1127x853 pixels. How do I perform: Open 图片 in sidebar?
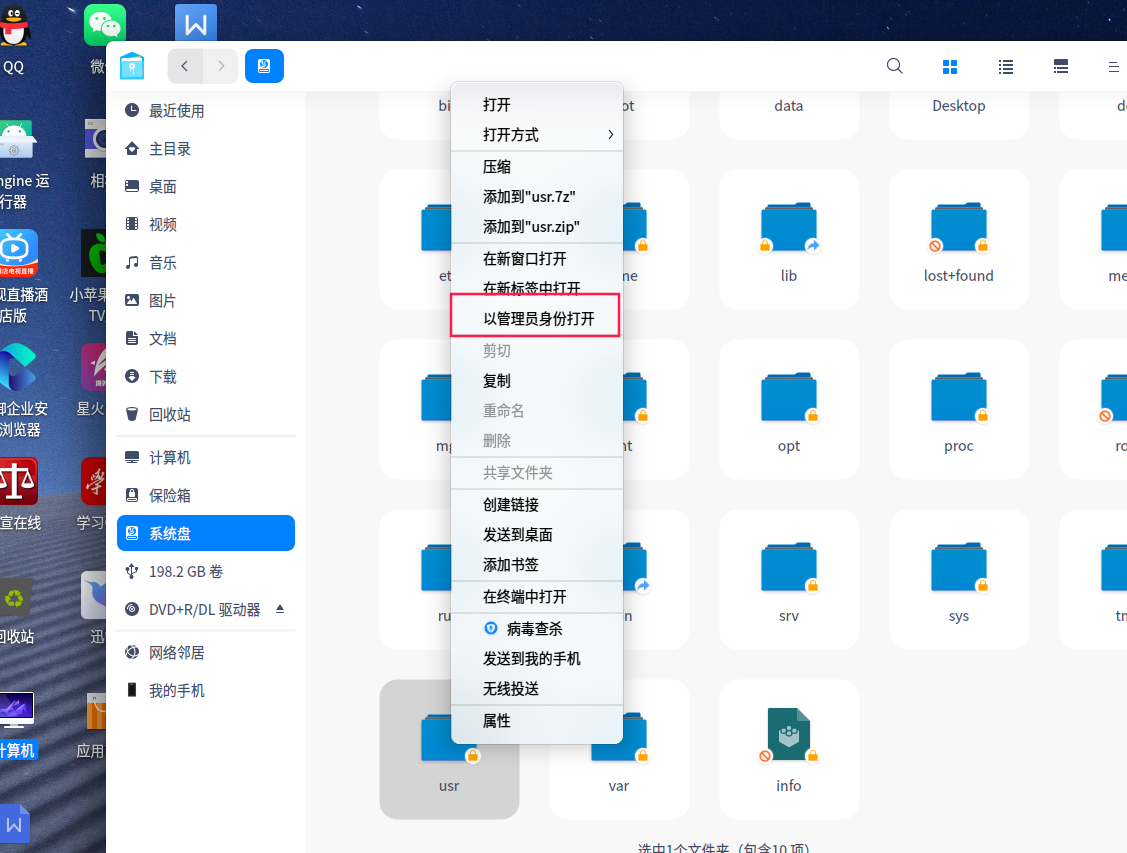click(x=206, y=300)
